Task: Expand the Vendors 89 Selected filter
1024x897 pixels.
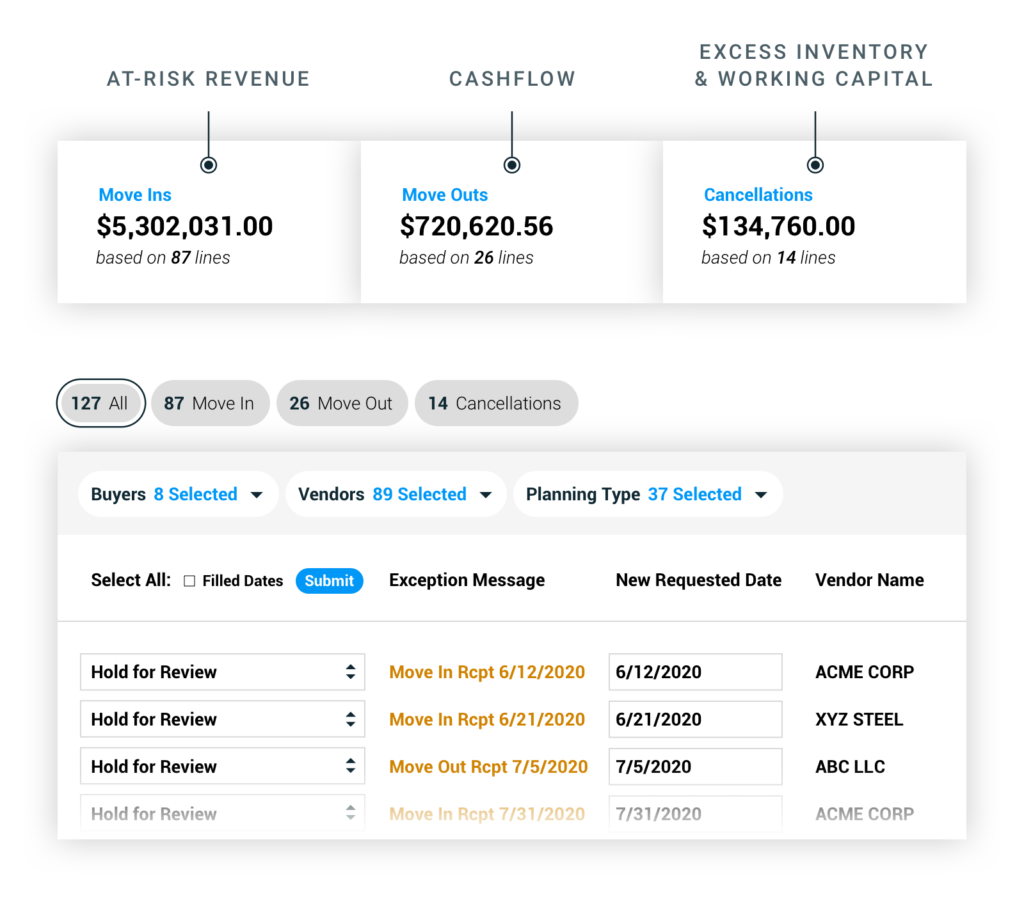Action: click(x=395, y=494)
